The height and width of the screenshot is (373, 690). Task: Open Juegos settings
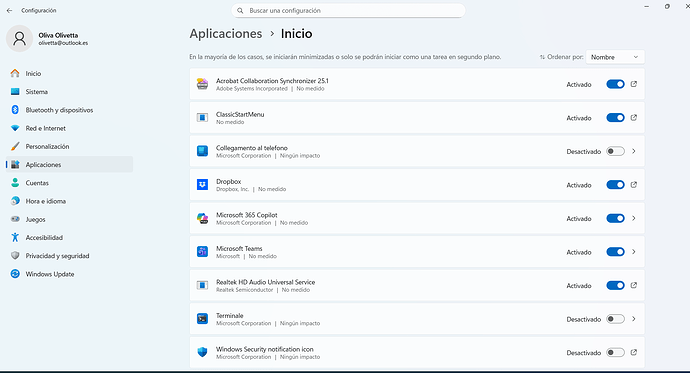(x=70, y=219)
